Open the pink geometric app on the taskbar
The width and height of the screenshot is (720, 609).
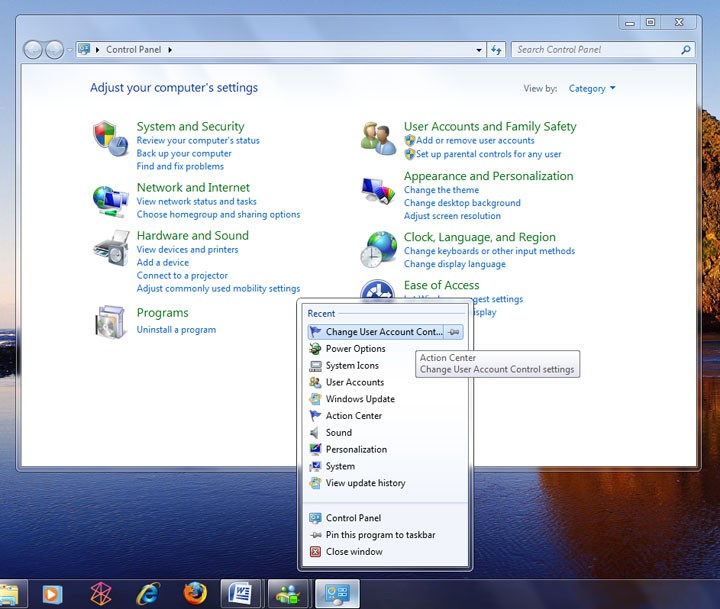click(101, 594)
